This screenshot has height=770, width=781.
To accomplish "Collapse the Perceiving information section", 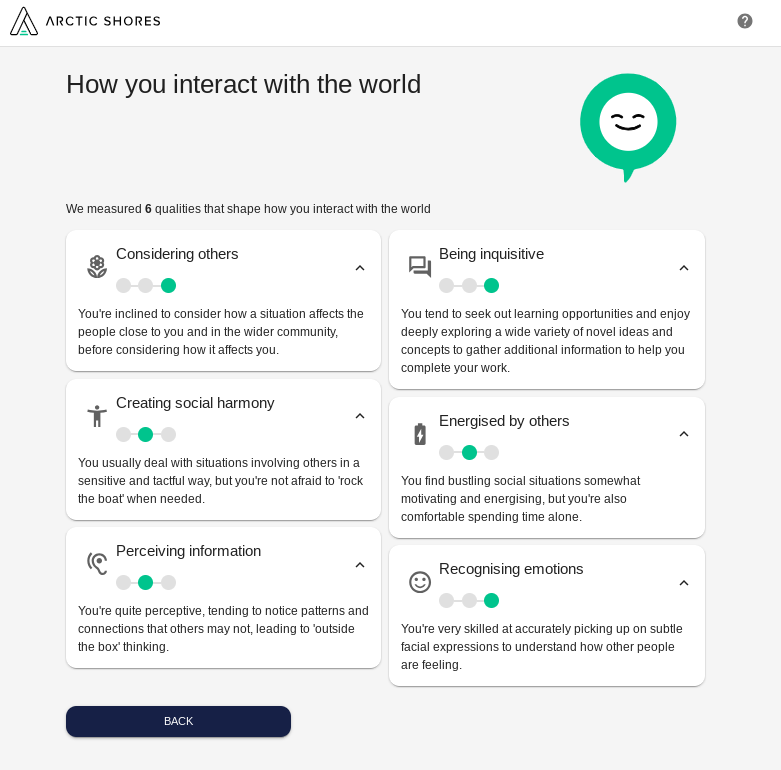I will point(360,565).
